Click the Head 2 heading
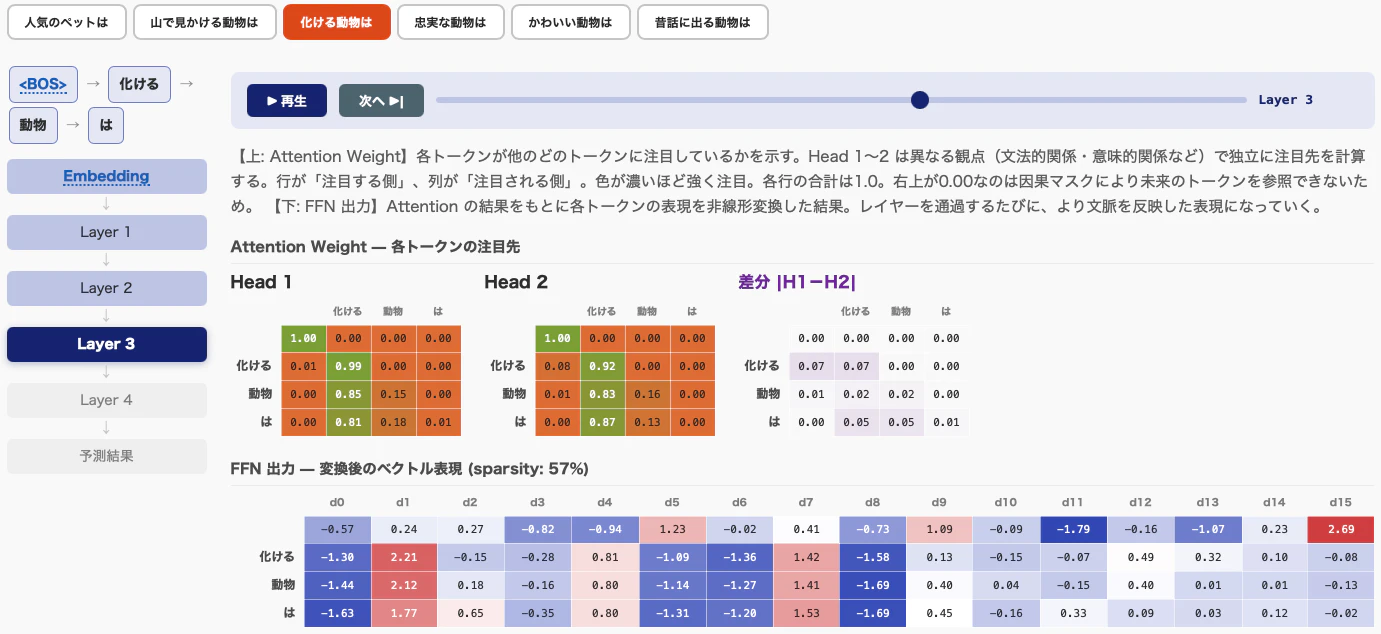Screen dimensions: 1381x634 [516, 282]
